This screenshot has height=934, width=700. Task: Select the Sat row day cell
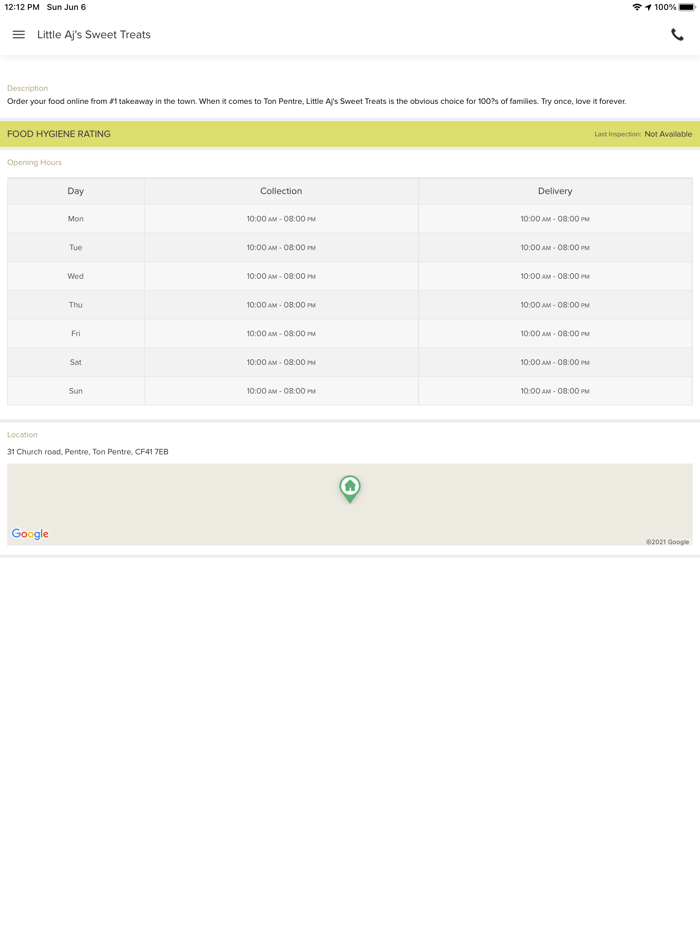[x=76, y=362]
